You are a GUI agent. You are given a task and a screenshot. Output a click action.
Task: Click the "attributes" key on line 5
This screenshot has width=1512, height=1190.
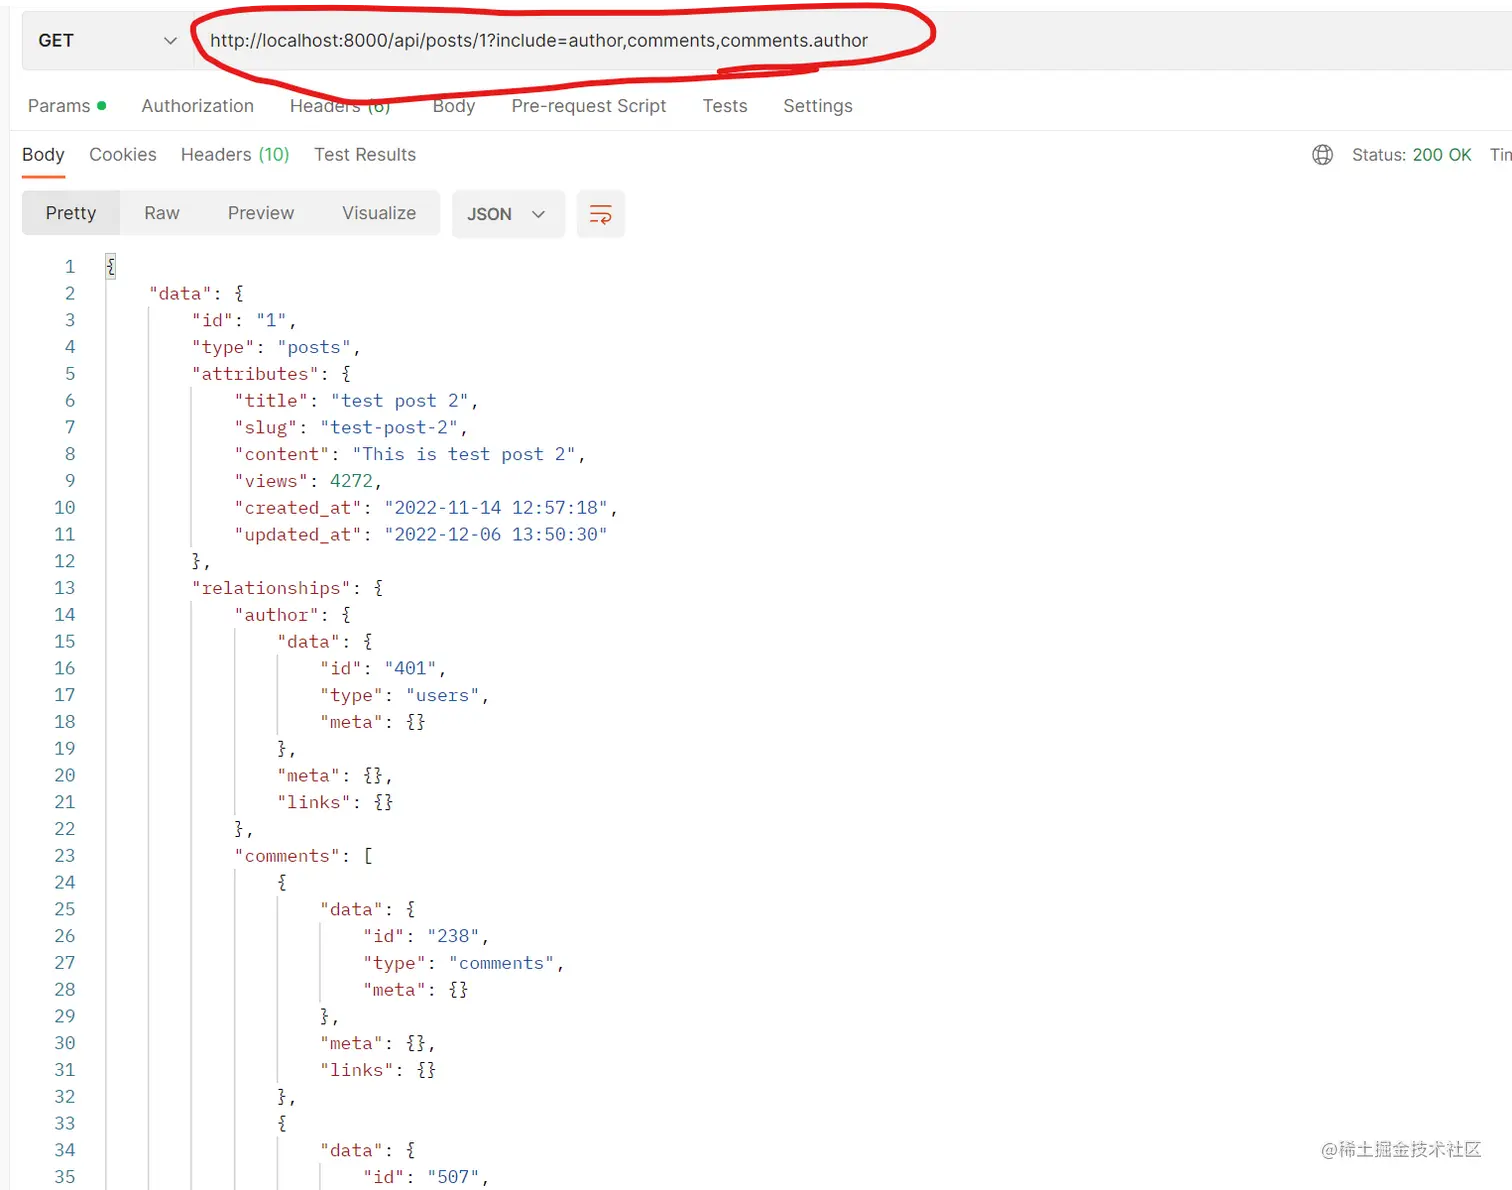(x=255, y=374)
